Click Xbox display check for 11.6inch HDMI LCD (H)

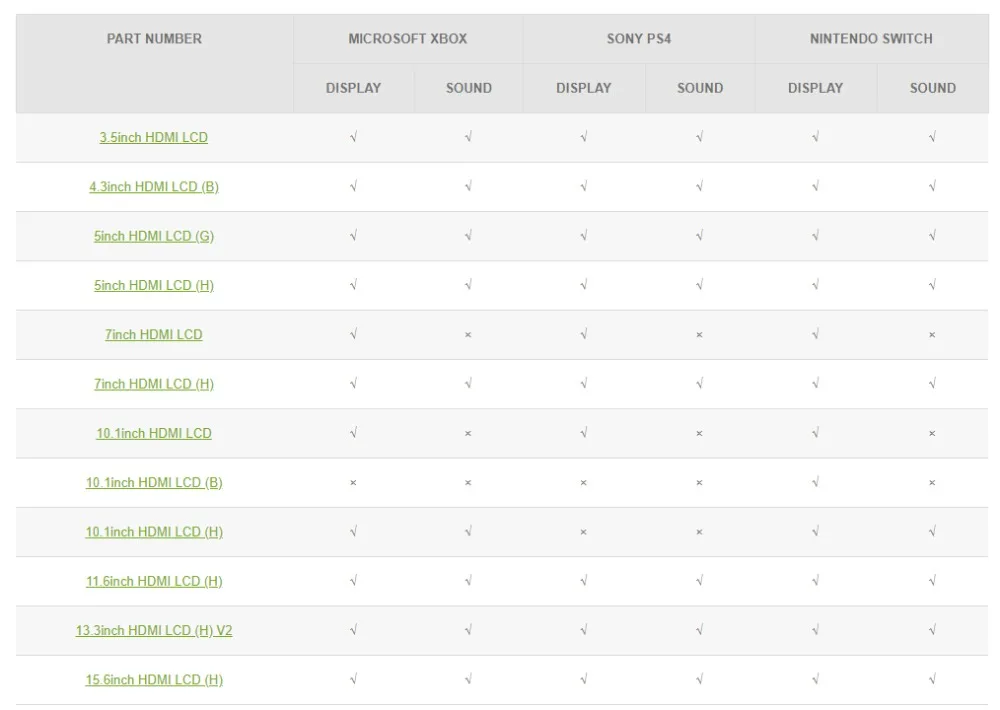(x=353, y=581)
